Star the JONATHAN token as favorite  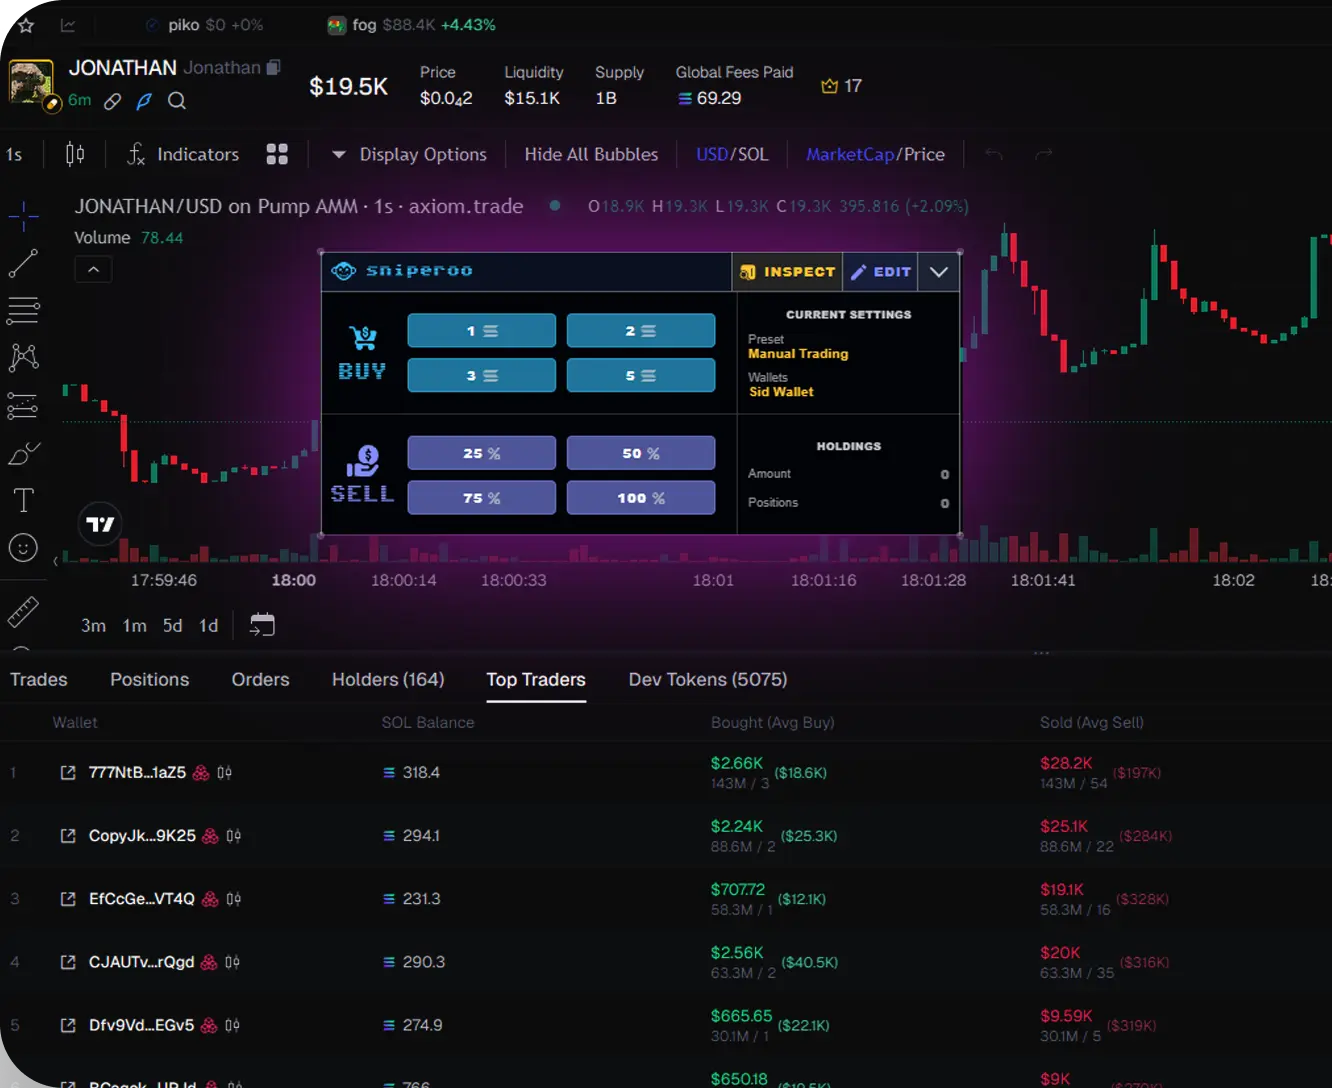[x=25, y=25]
